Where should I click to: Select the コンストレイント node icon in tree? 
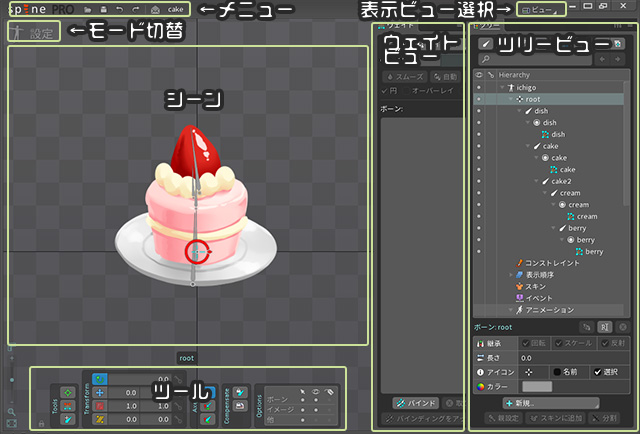pos(517,263)
